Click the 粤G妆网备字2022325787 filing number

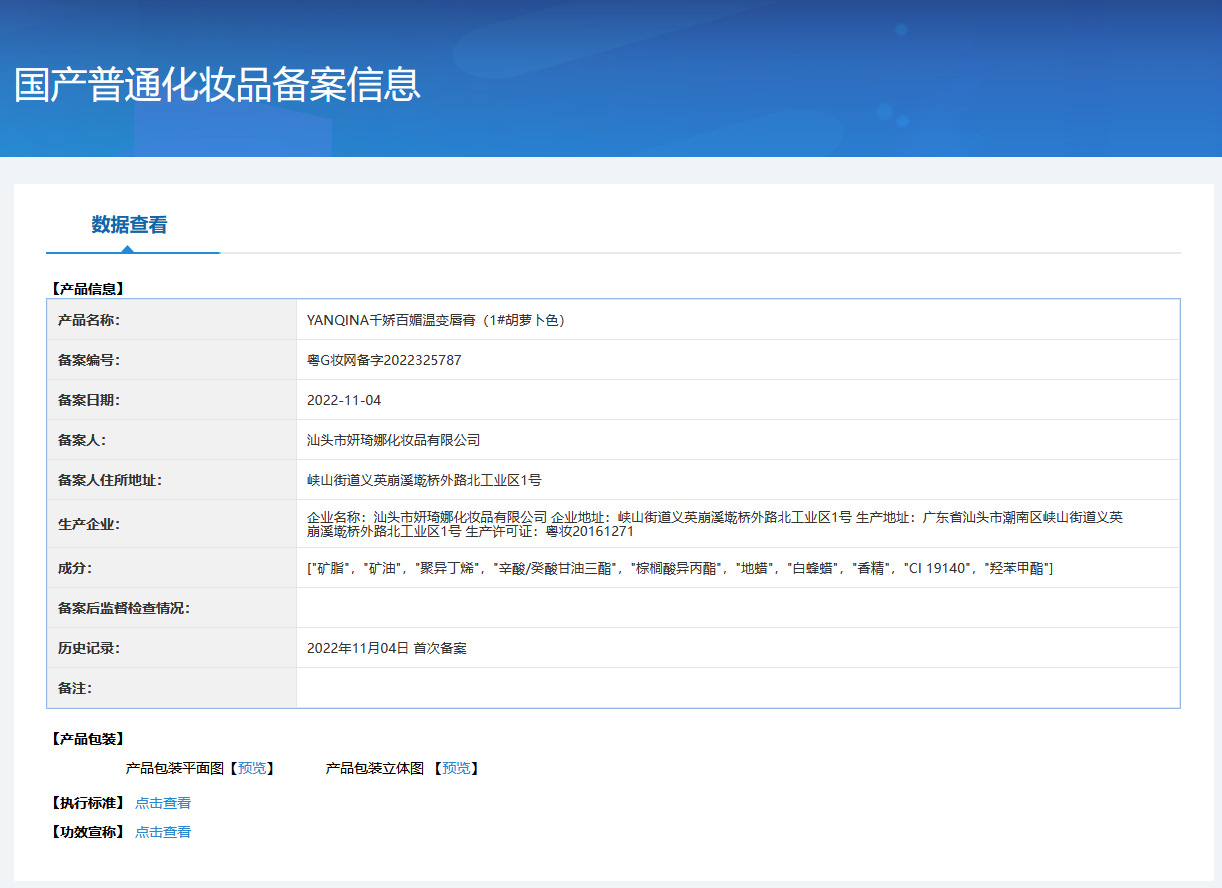point(384,360)
